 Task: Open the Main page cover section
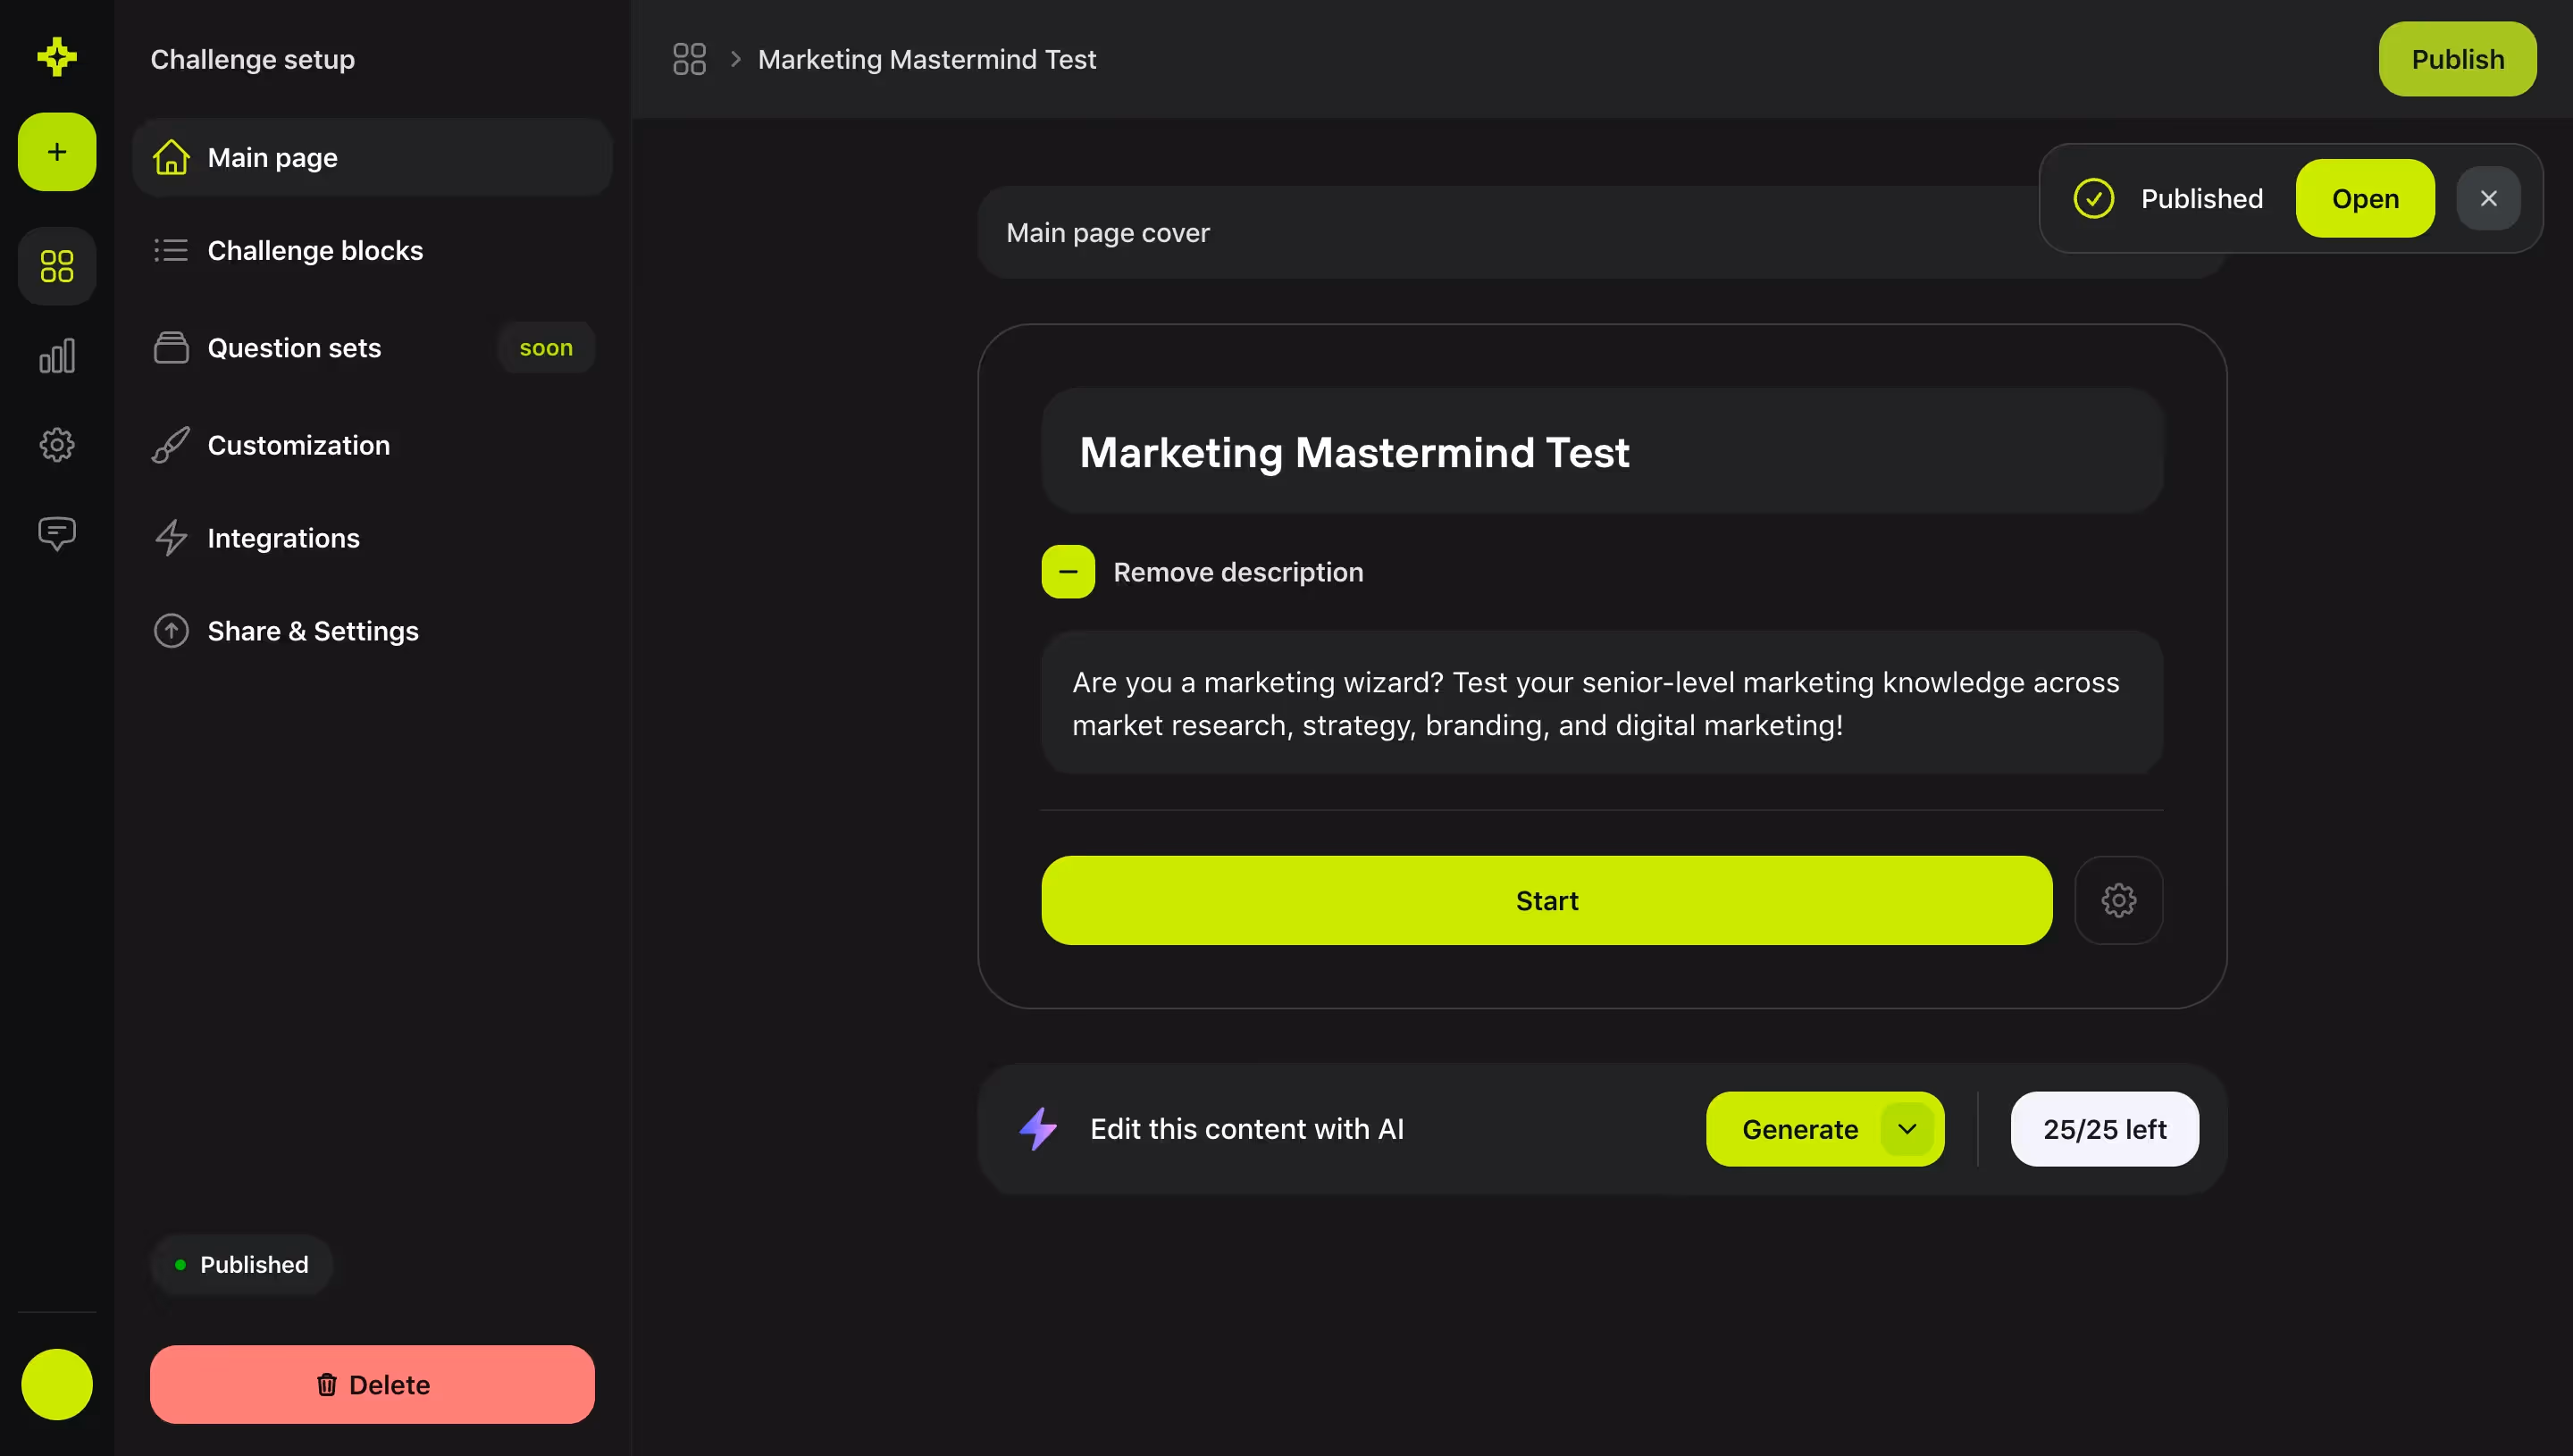click(1107, 232)
